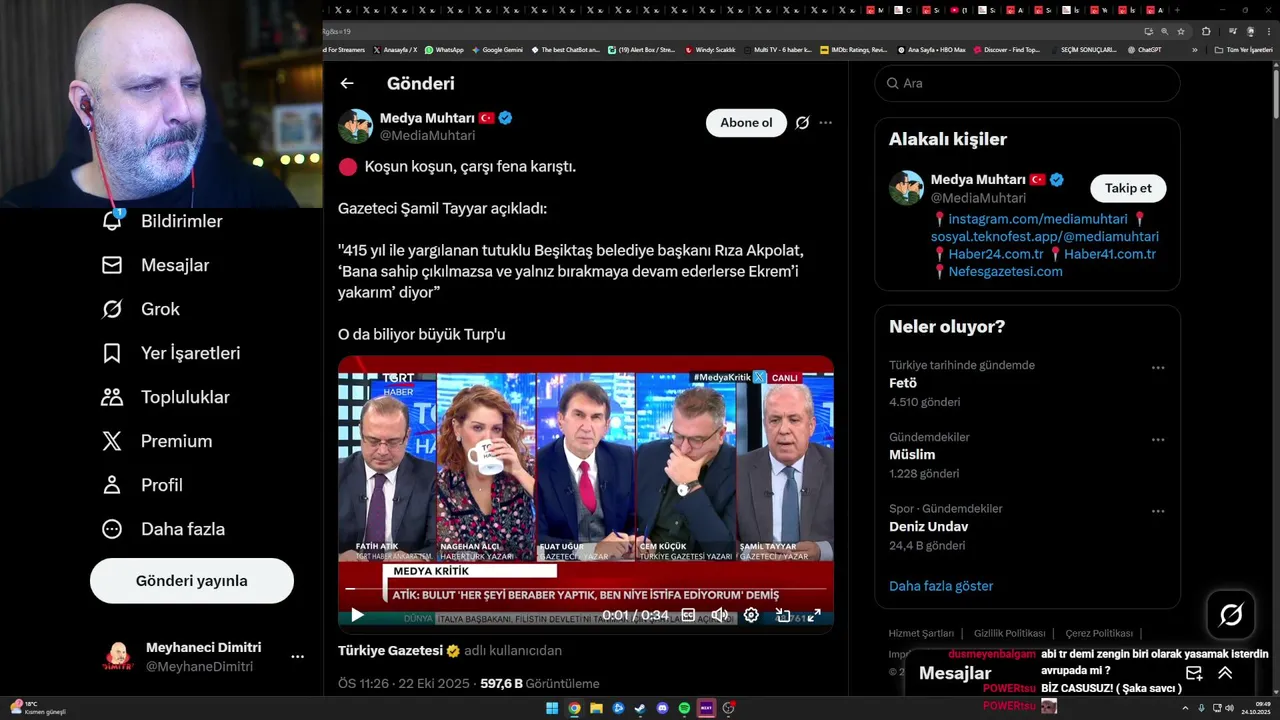Open the Daha fazla göster link
The height and width of the screenshot is (720, 1280).
pos(941,586)
